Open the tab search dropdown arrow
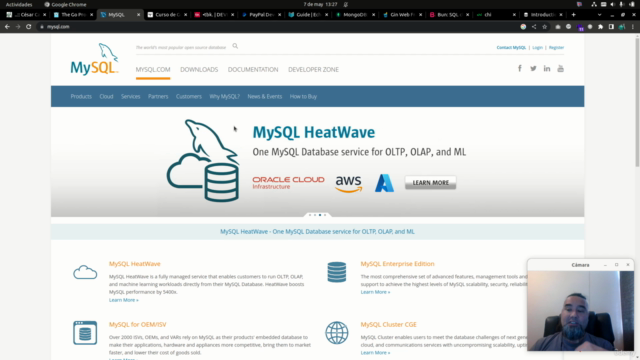The width and height of the screenshot is (640, 360). pos(599,15)
